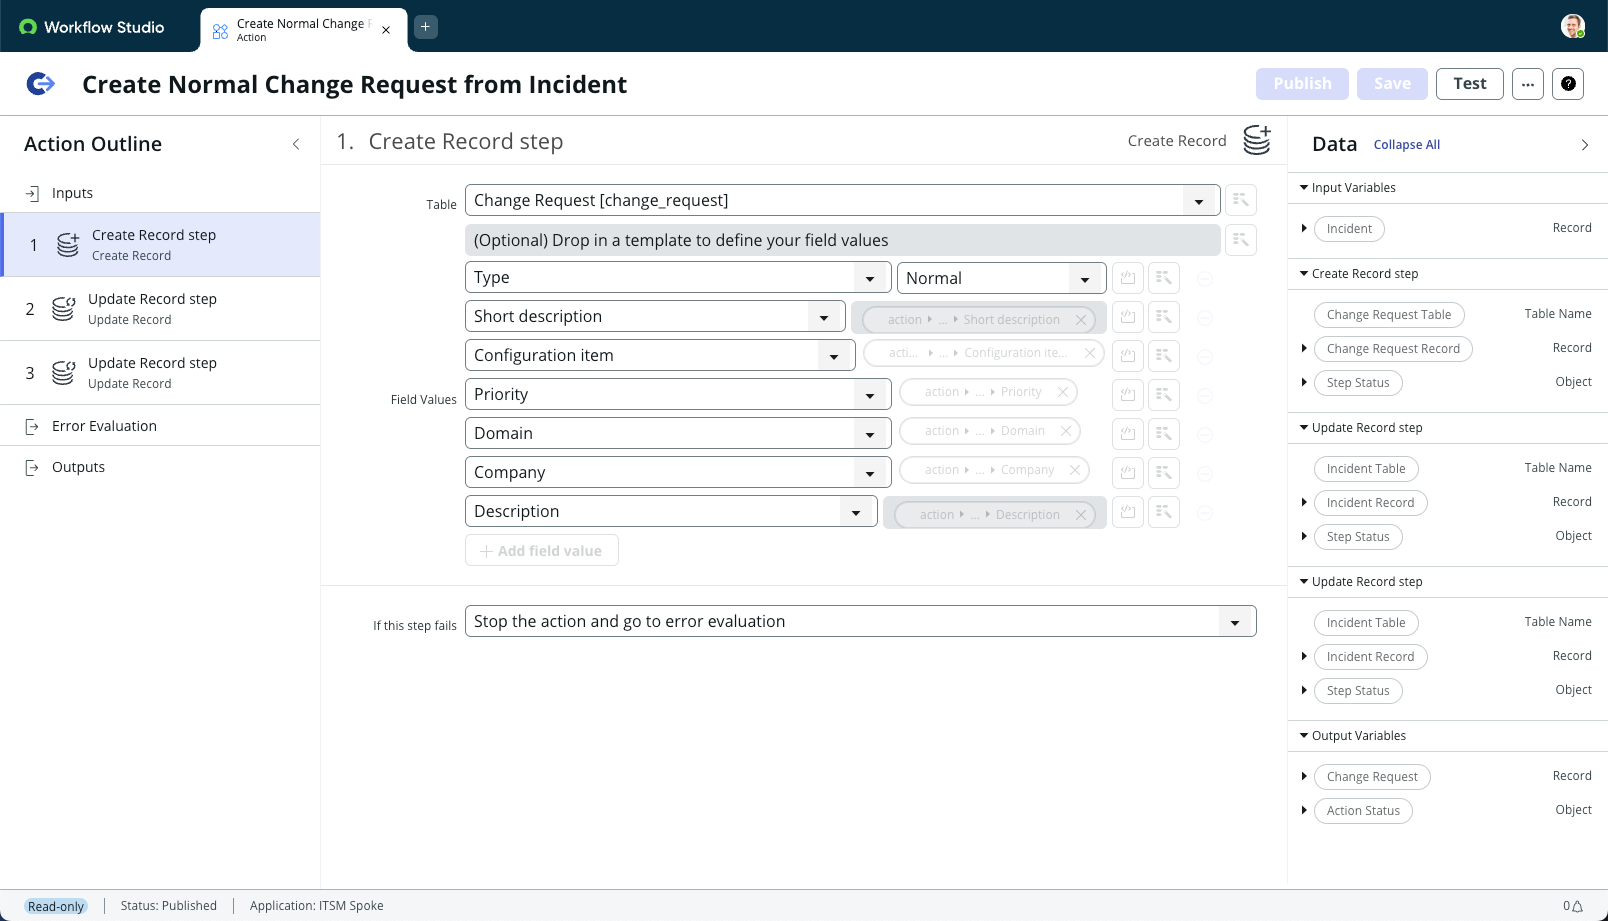Expand the Incident data pill

coord(1304,229)
